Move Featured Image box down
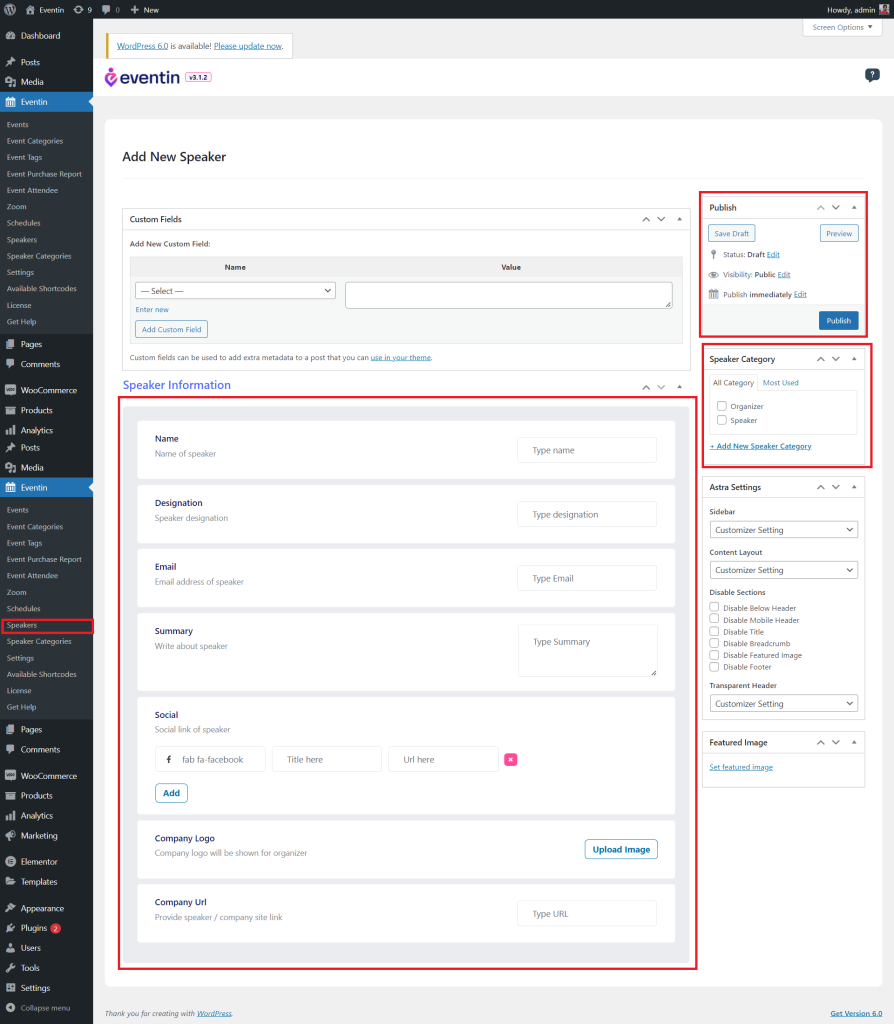 tap(836, 743)
